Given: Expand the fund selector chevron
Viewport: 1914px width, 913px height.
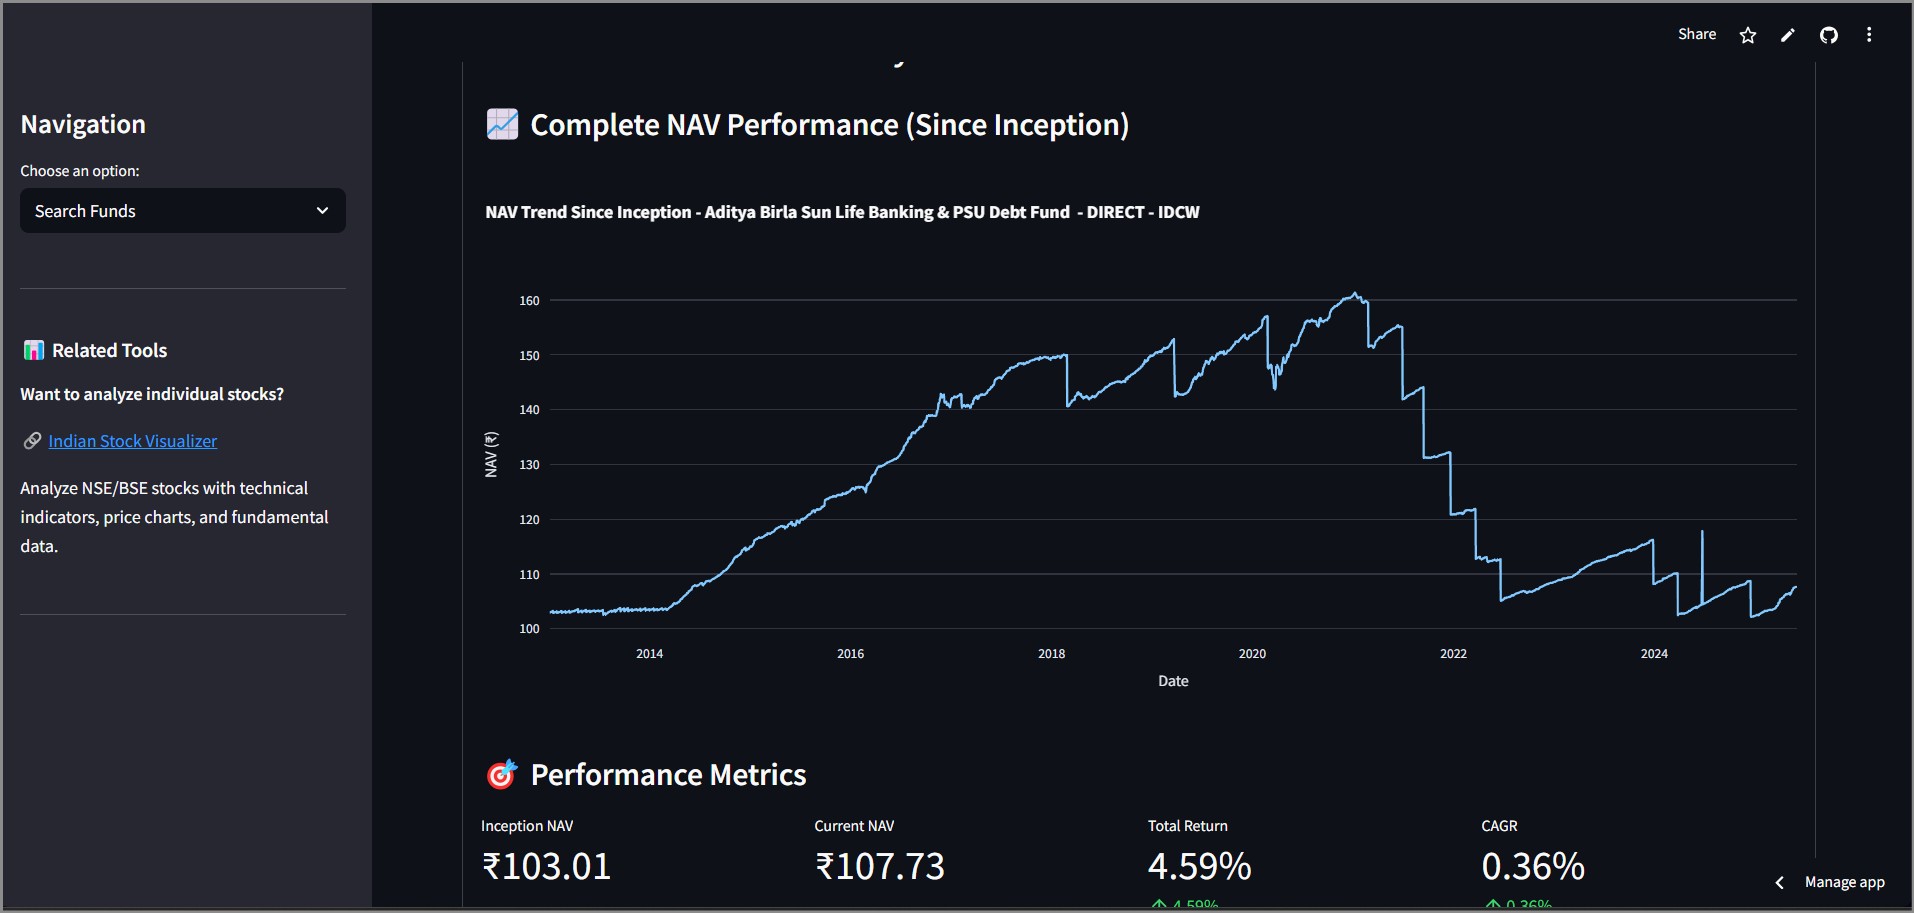Looking at the screenshot, I should tap(322, 211).
